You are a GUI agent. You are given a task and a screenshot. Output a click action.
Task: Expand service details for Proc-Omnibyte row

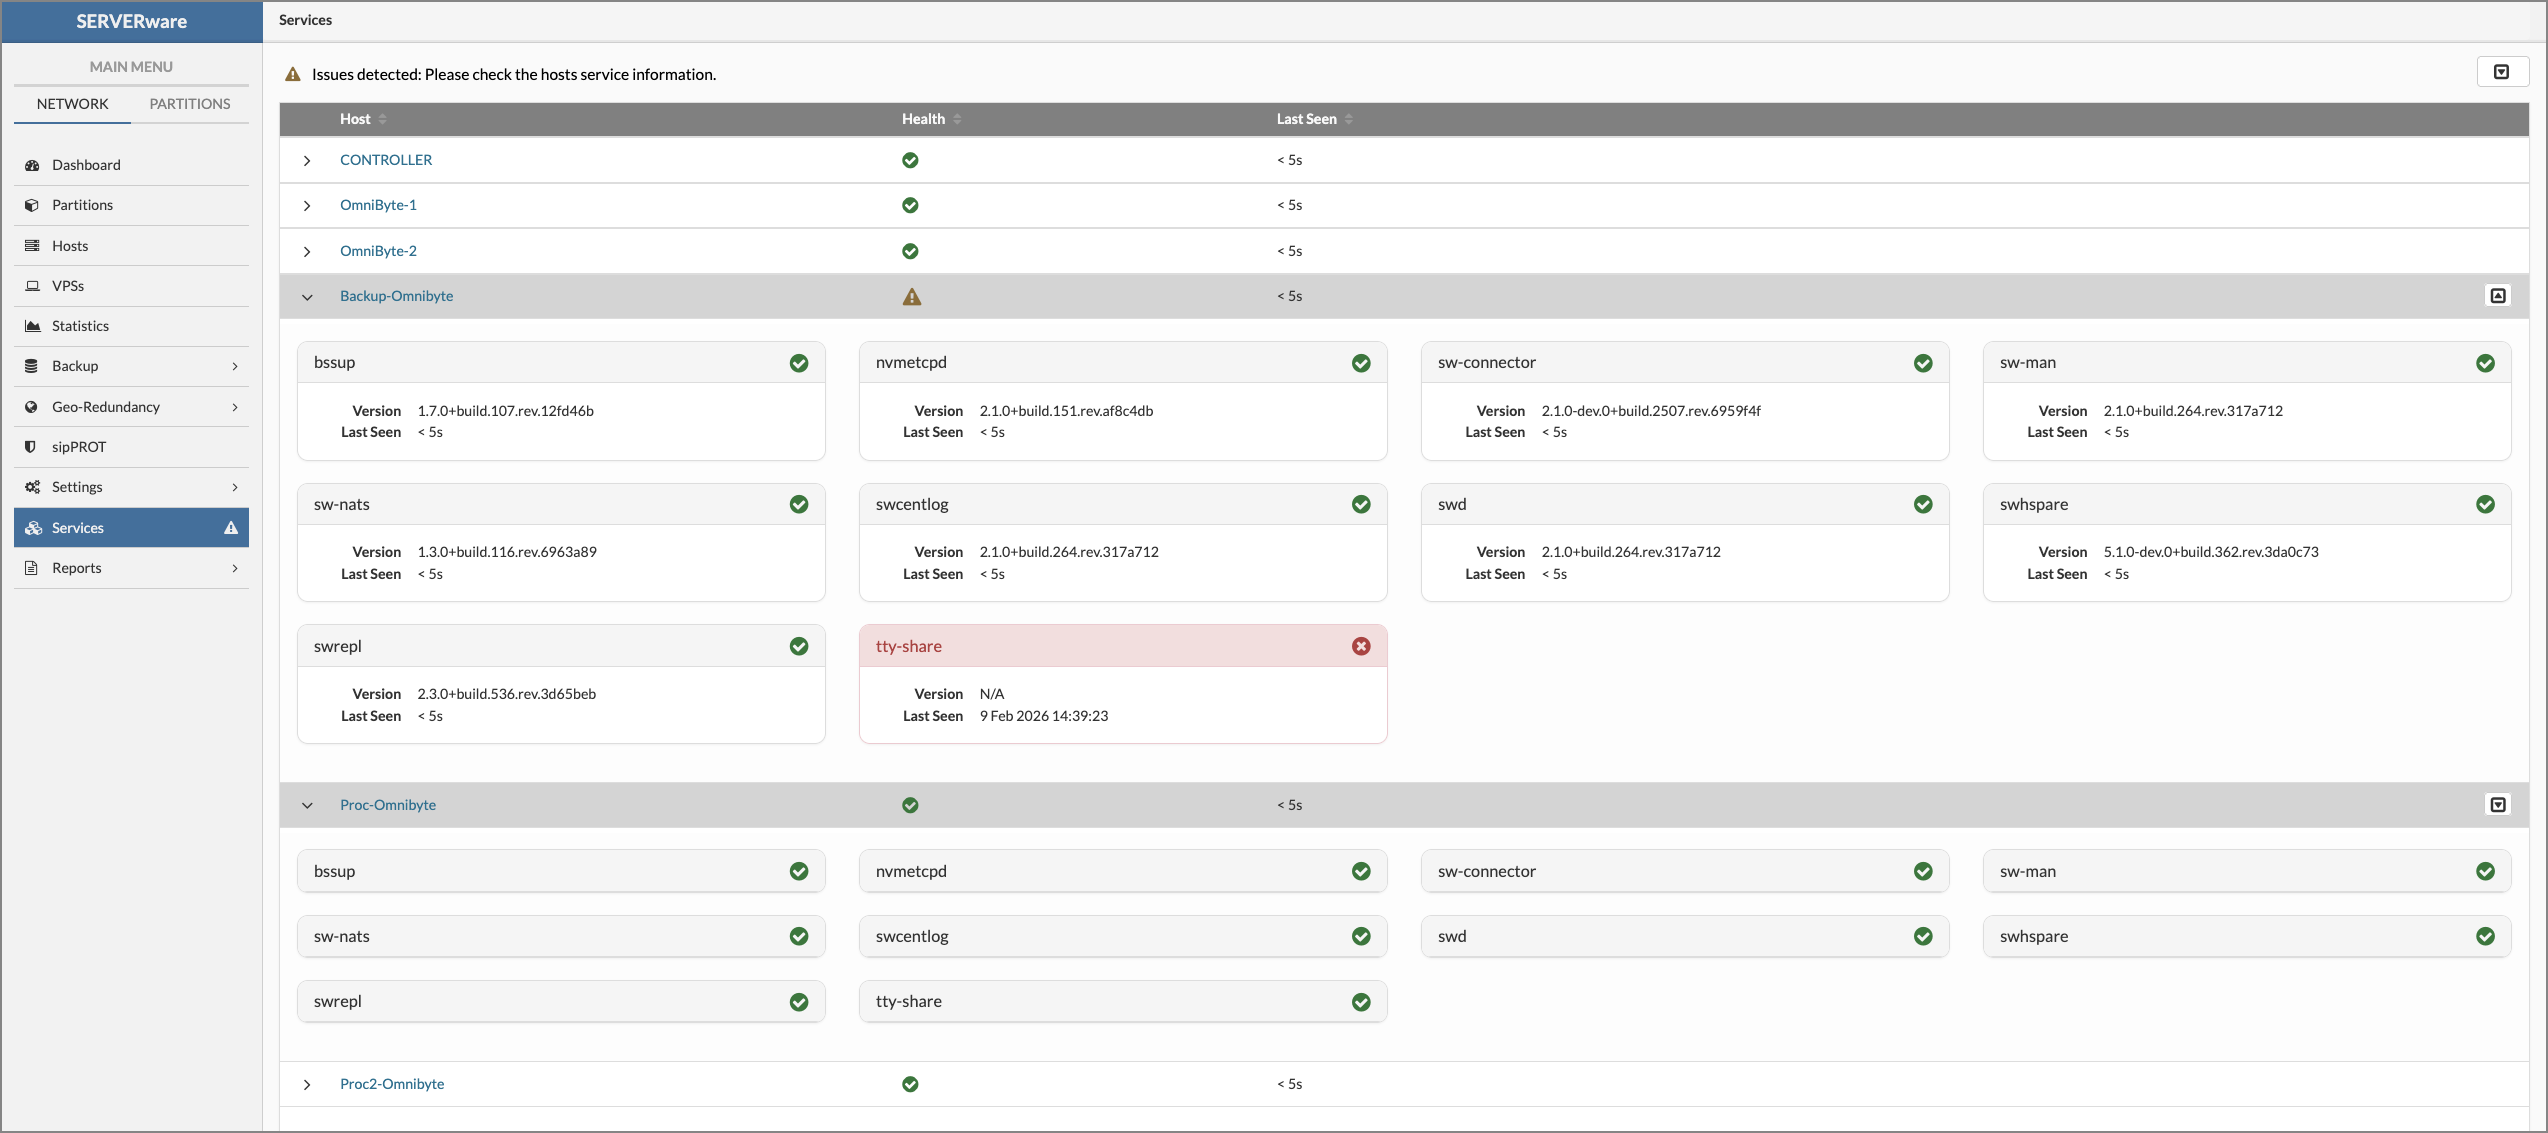point(2498,805)
